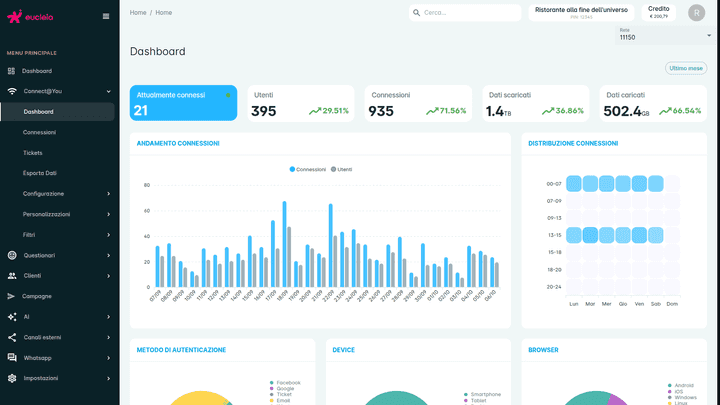Expand the AI menu chevron
The width and height of the screenshot is (720, 405).
[109, 317]
